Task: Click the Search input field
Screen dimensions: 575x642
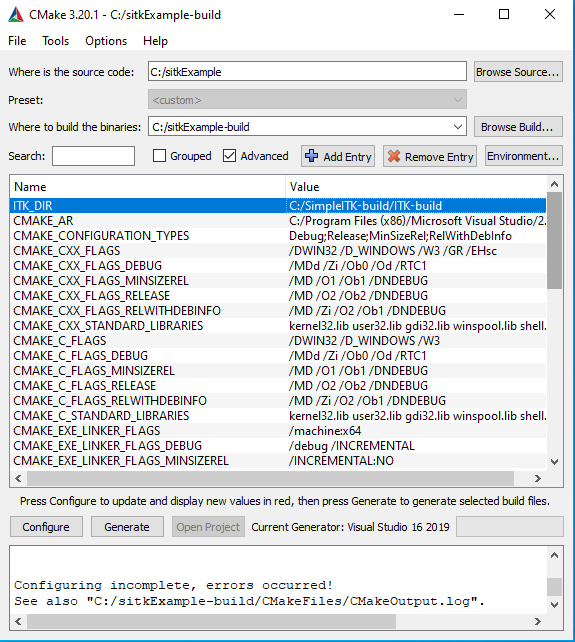Action: (x=93, y=156)
